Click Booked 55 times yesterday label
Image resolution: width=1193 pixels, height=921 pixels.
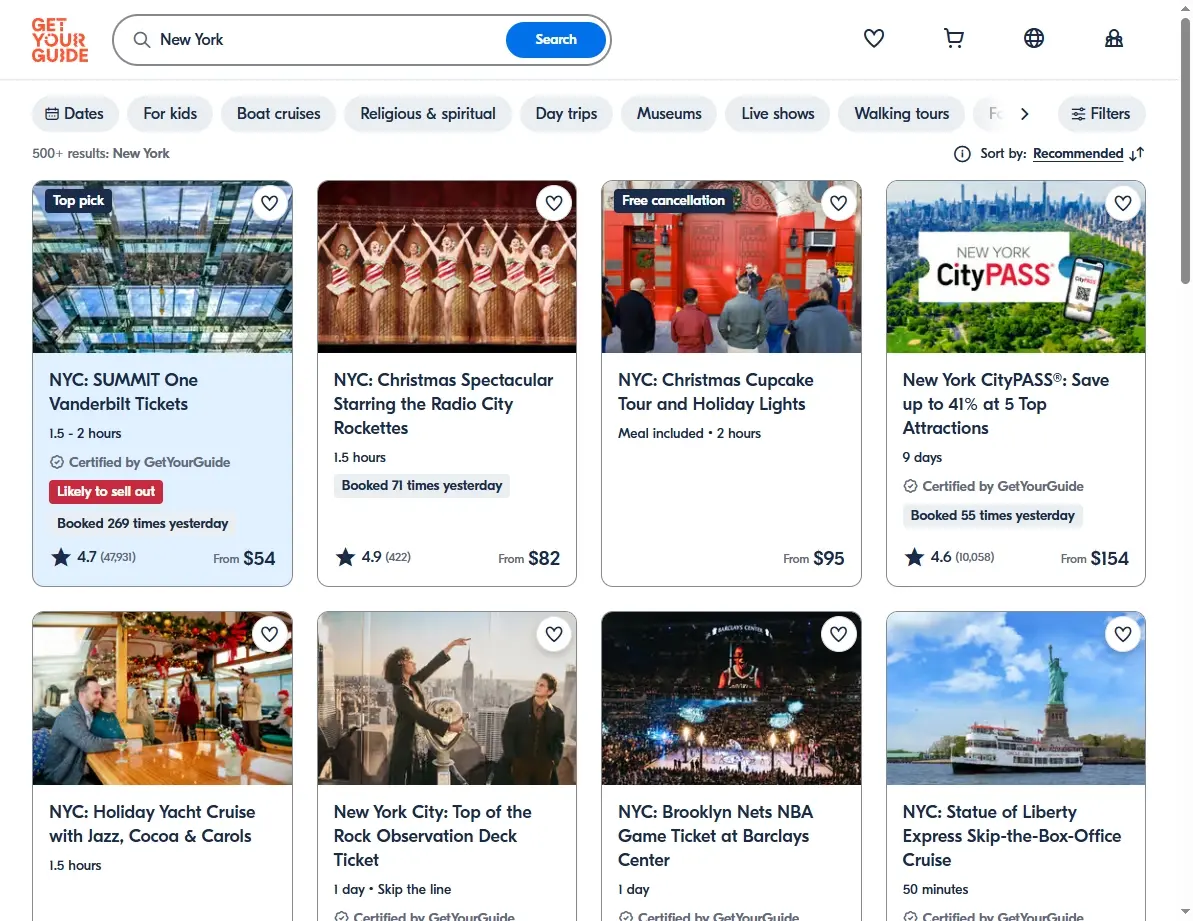click(x=992, y=516)
